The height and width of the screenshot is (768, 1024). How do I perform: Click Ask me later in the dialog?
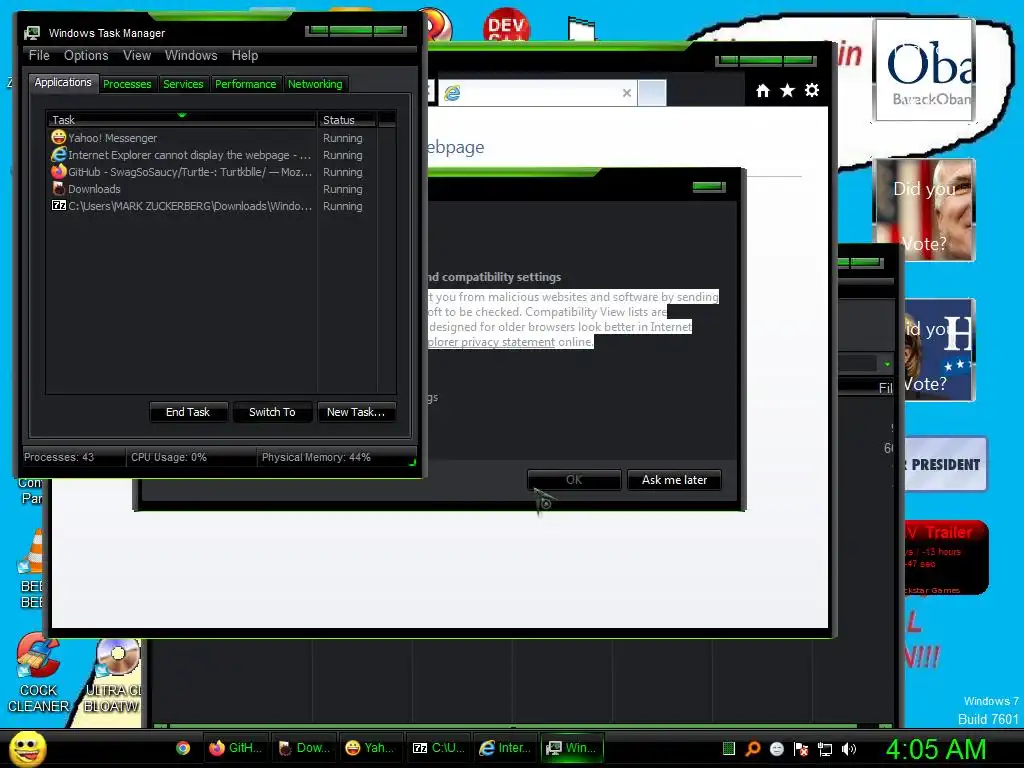pyautogui.click(x=674, y=480)
